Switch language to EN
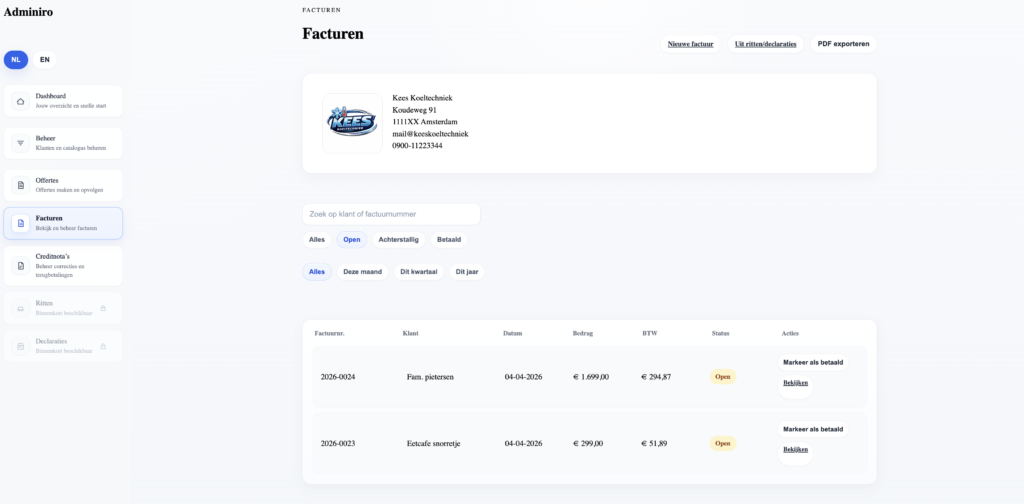Image resolution: width=1024 pixels, height=504 pixels. click(45, 60)
